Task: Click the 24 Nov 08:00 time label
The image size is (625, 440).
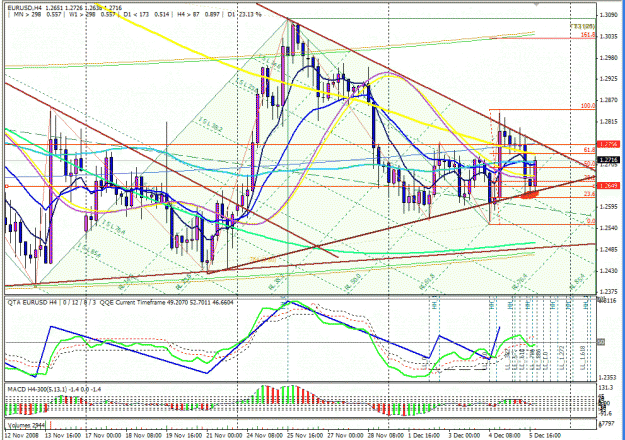Action: (265, 436)
